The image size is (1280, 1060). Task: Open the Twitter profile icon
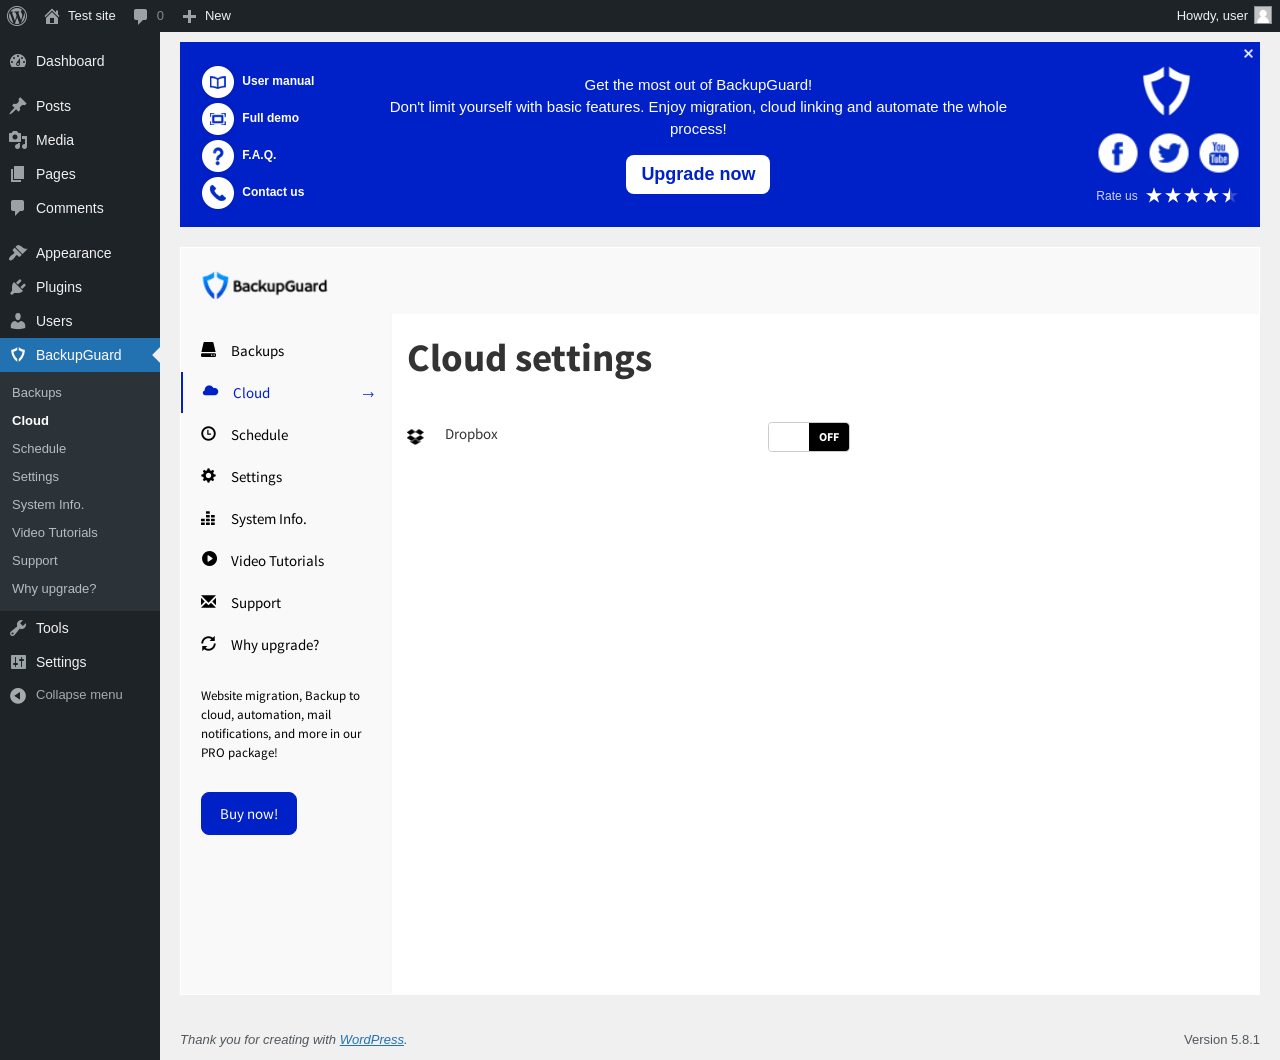click(x=1168, y=153)
